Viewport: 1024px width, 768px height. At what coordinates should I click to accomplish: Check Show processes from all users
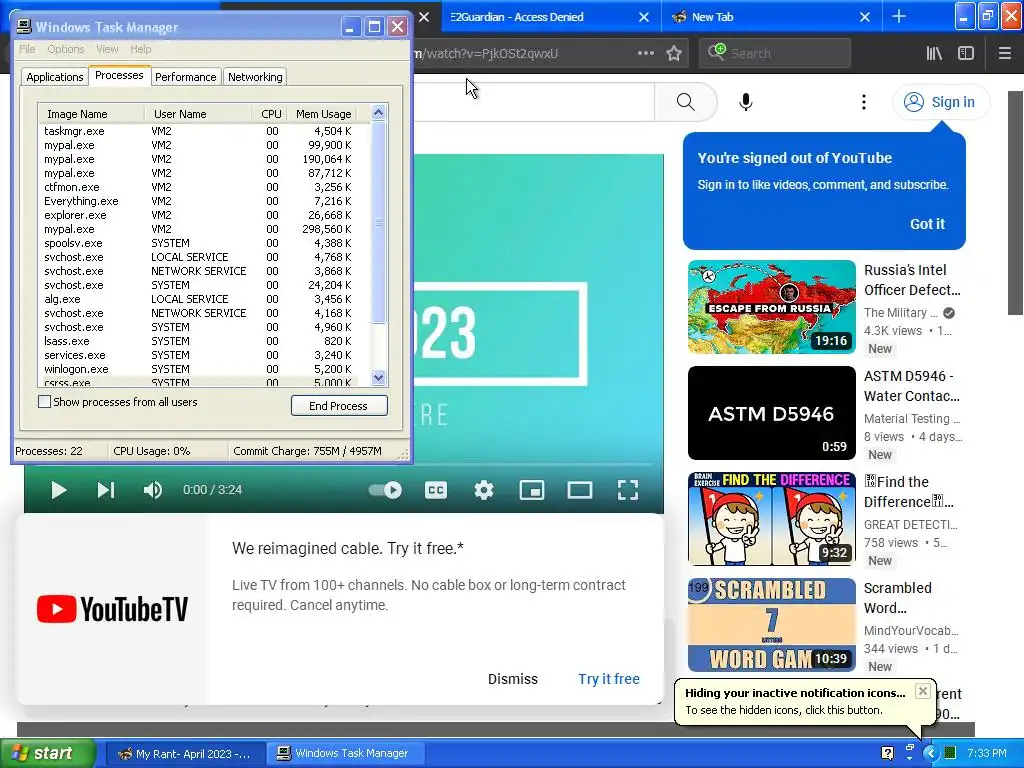coord(44,402)
